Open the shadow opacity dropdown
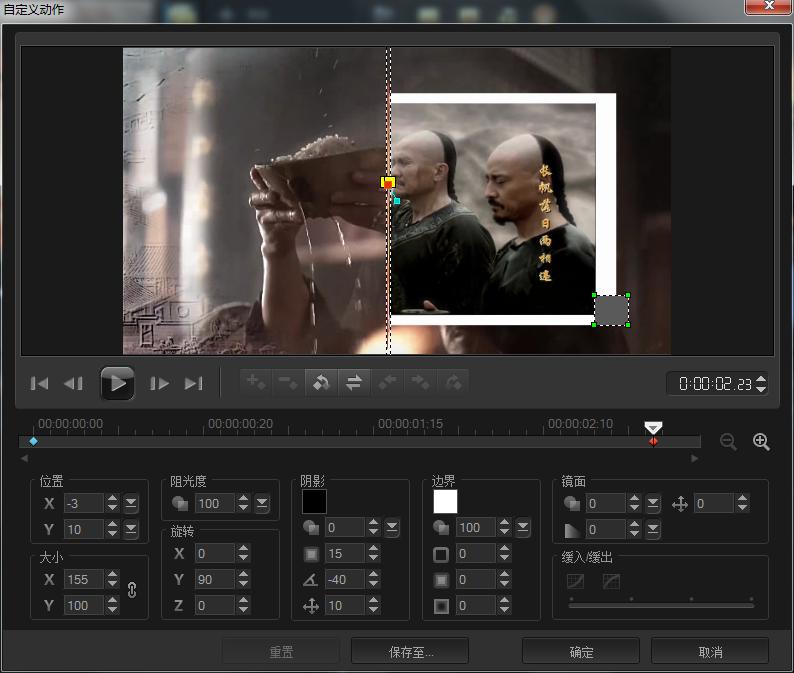This screenshot has width=794, height=673. [x=392, y=528]
